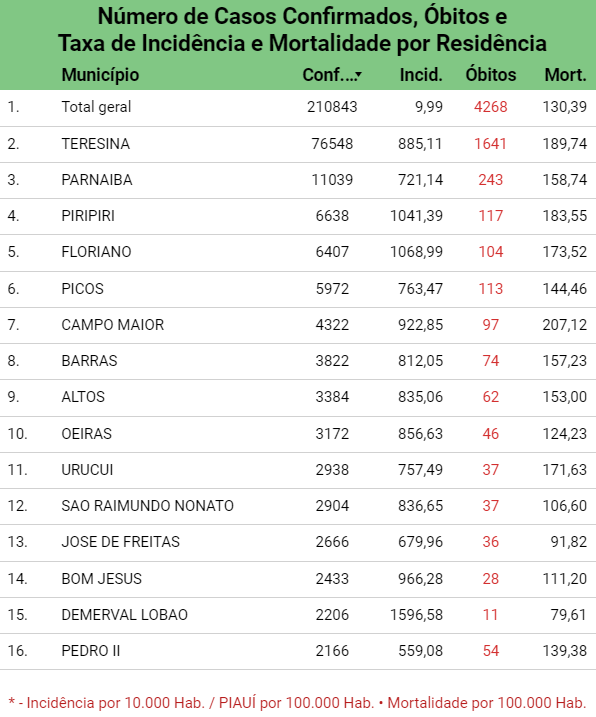Click the PICOS row

298,289
